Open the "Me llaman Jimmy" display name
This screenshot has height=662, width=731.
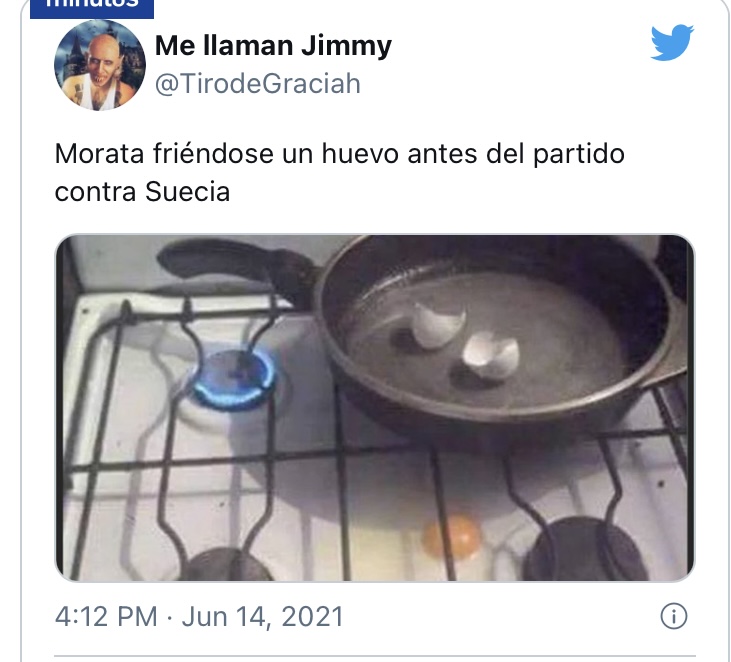pos(273,46)
